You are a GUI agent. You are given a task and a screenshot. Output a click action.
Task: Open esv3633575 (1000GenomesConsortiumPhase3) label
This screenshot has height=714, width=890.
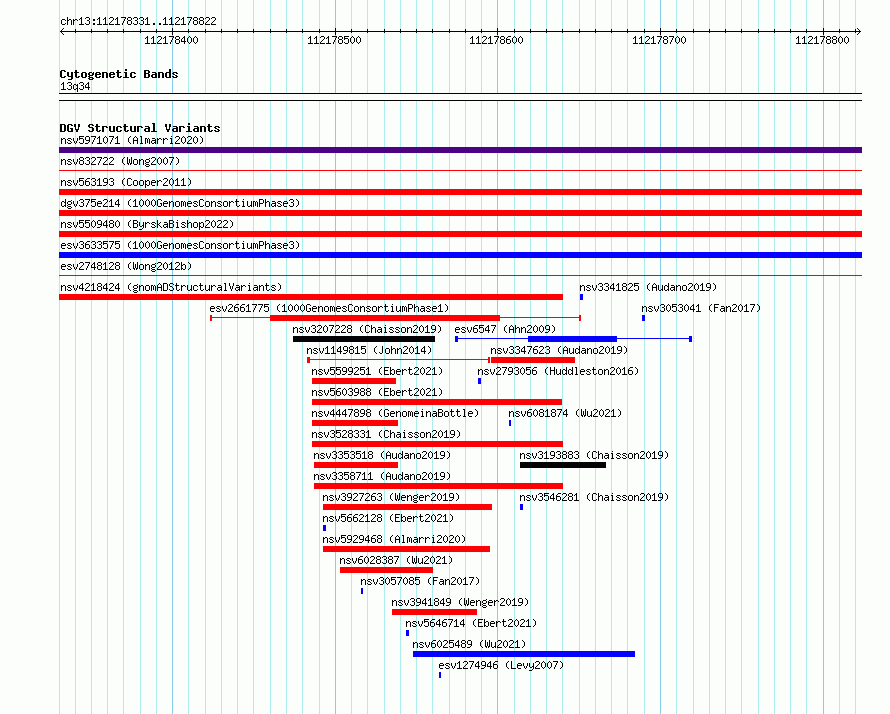click(x=180, y=245)
